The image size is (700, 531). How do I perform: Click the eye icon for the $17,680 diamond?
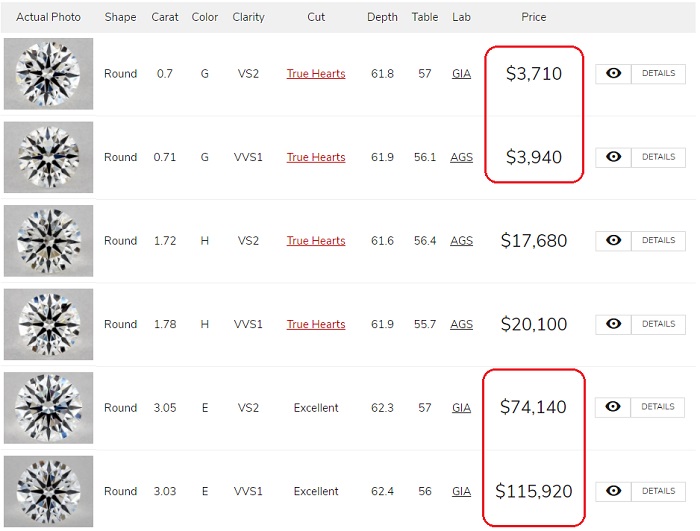[613, 240]
